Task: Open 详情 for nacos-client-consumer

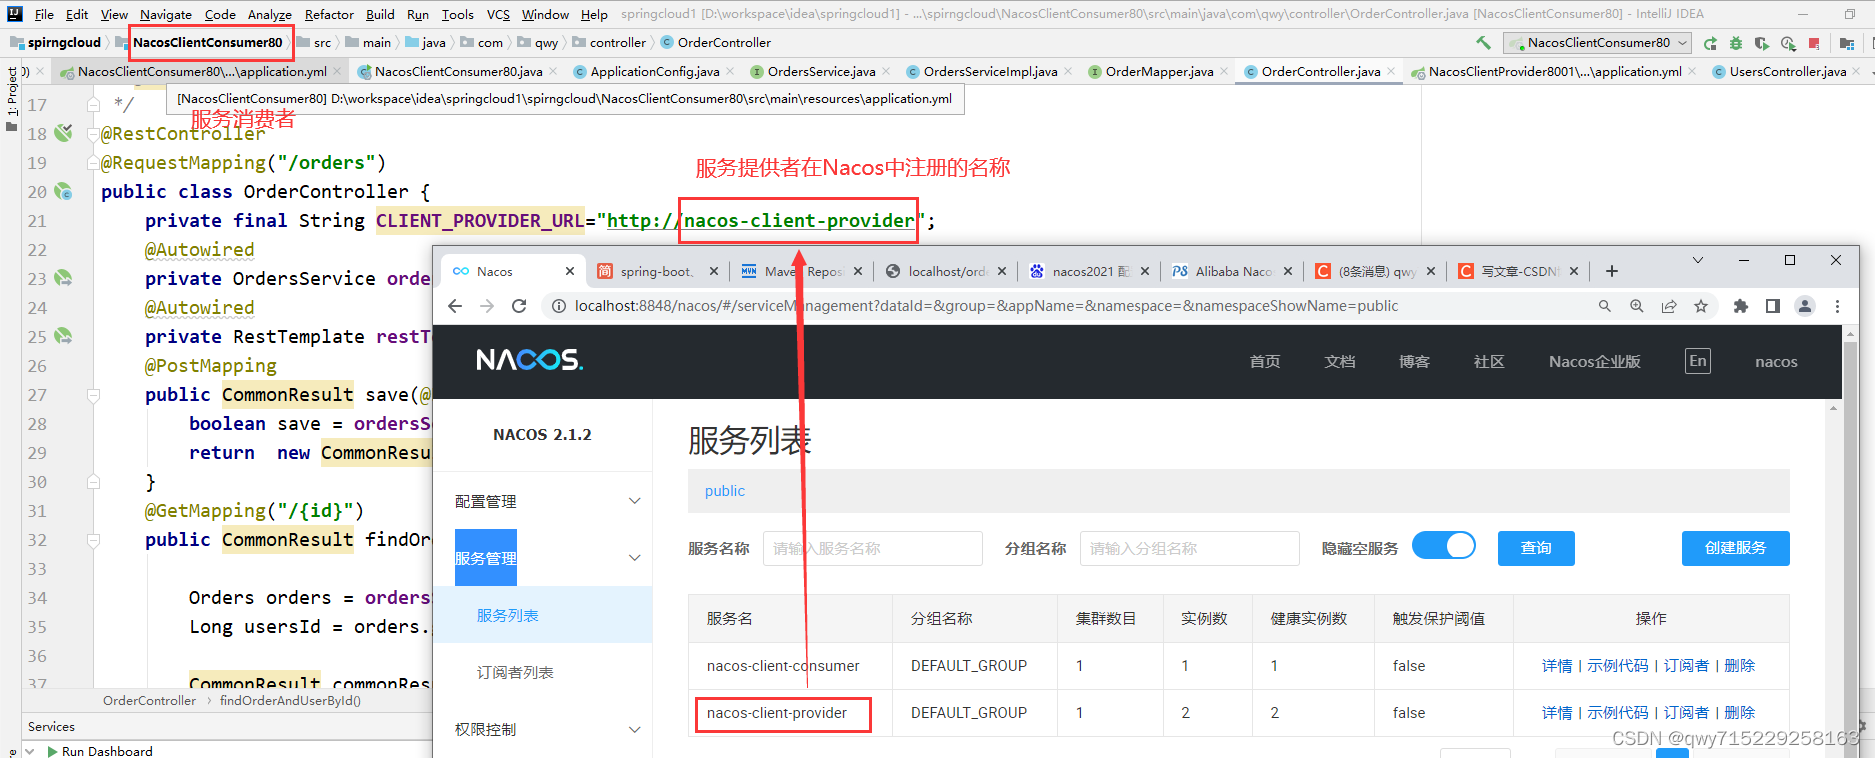Action: [1557, 666]
